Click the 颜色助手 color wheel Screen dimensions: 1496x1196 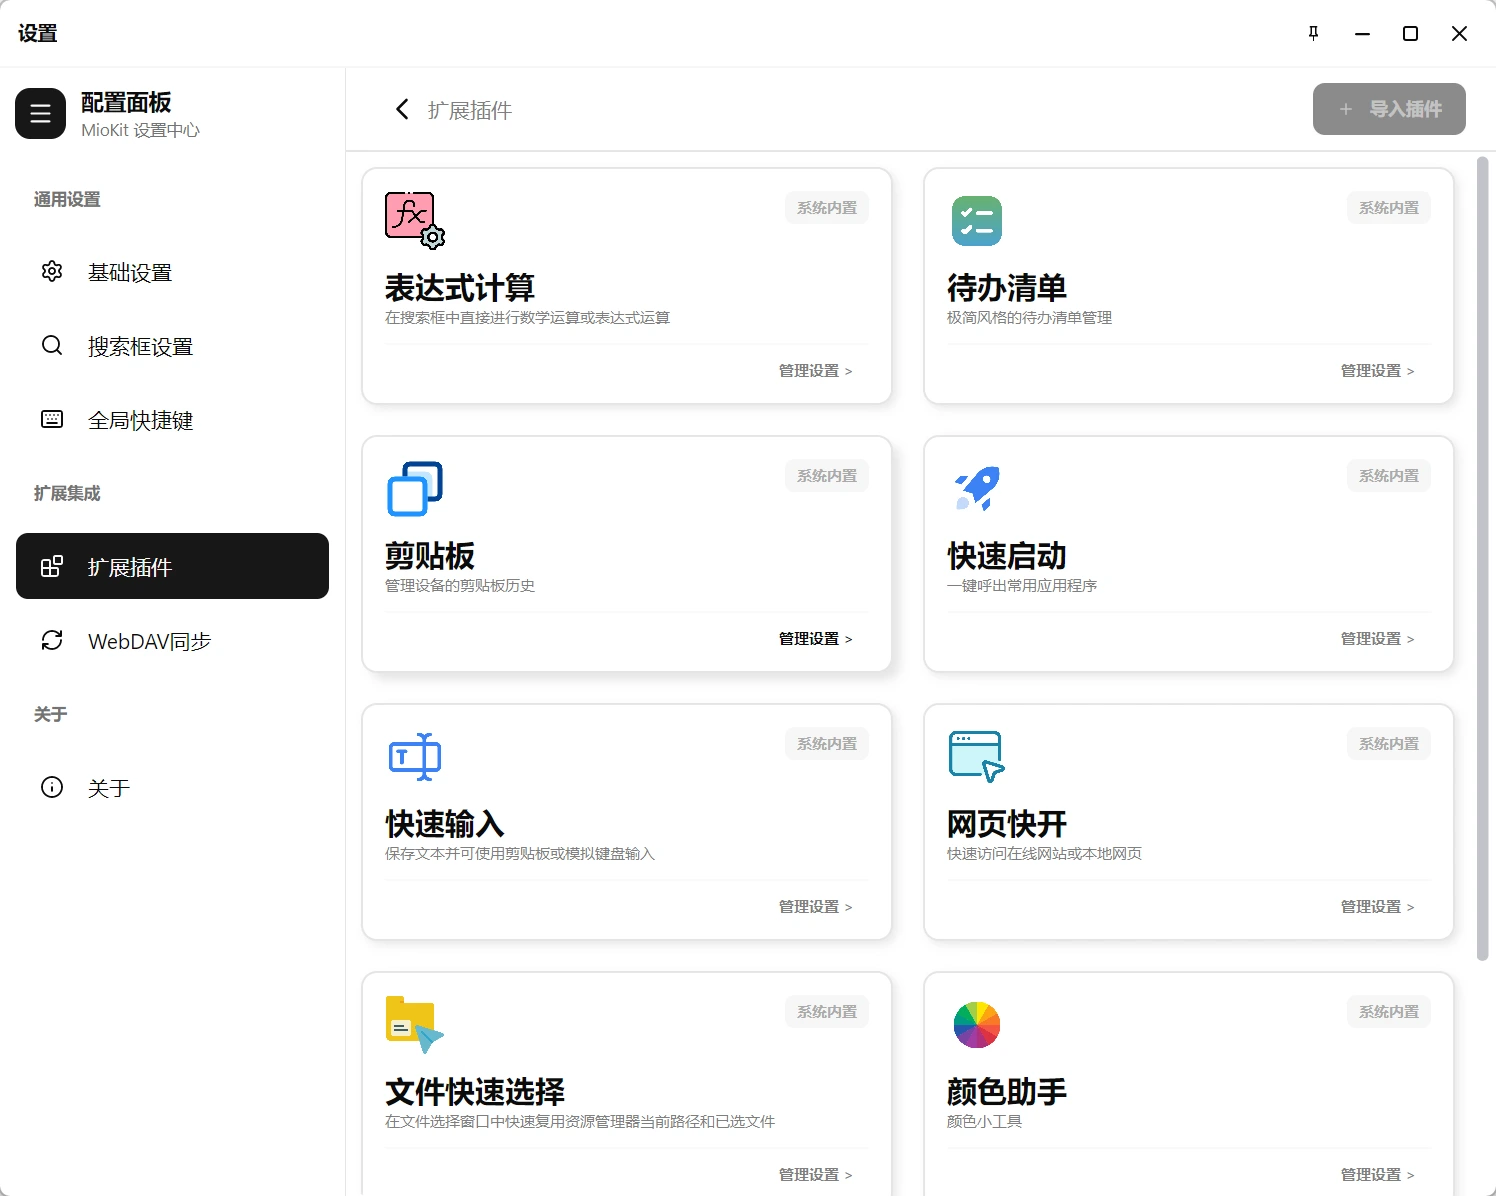coord(976,1024)
